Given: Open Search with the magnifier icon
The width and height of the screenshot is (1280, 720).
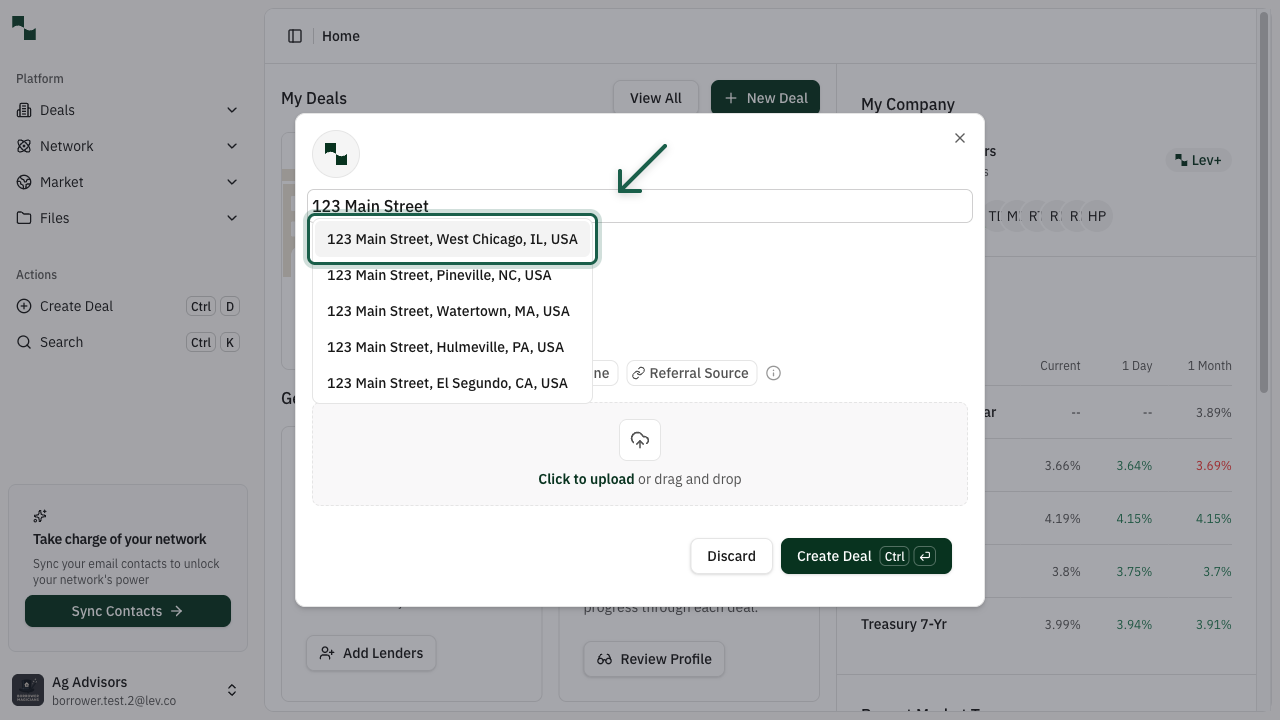Looking at the screenshot, I should coord(22,341).
